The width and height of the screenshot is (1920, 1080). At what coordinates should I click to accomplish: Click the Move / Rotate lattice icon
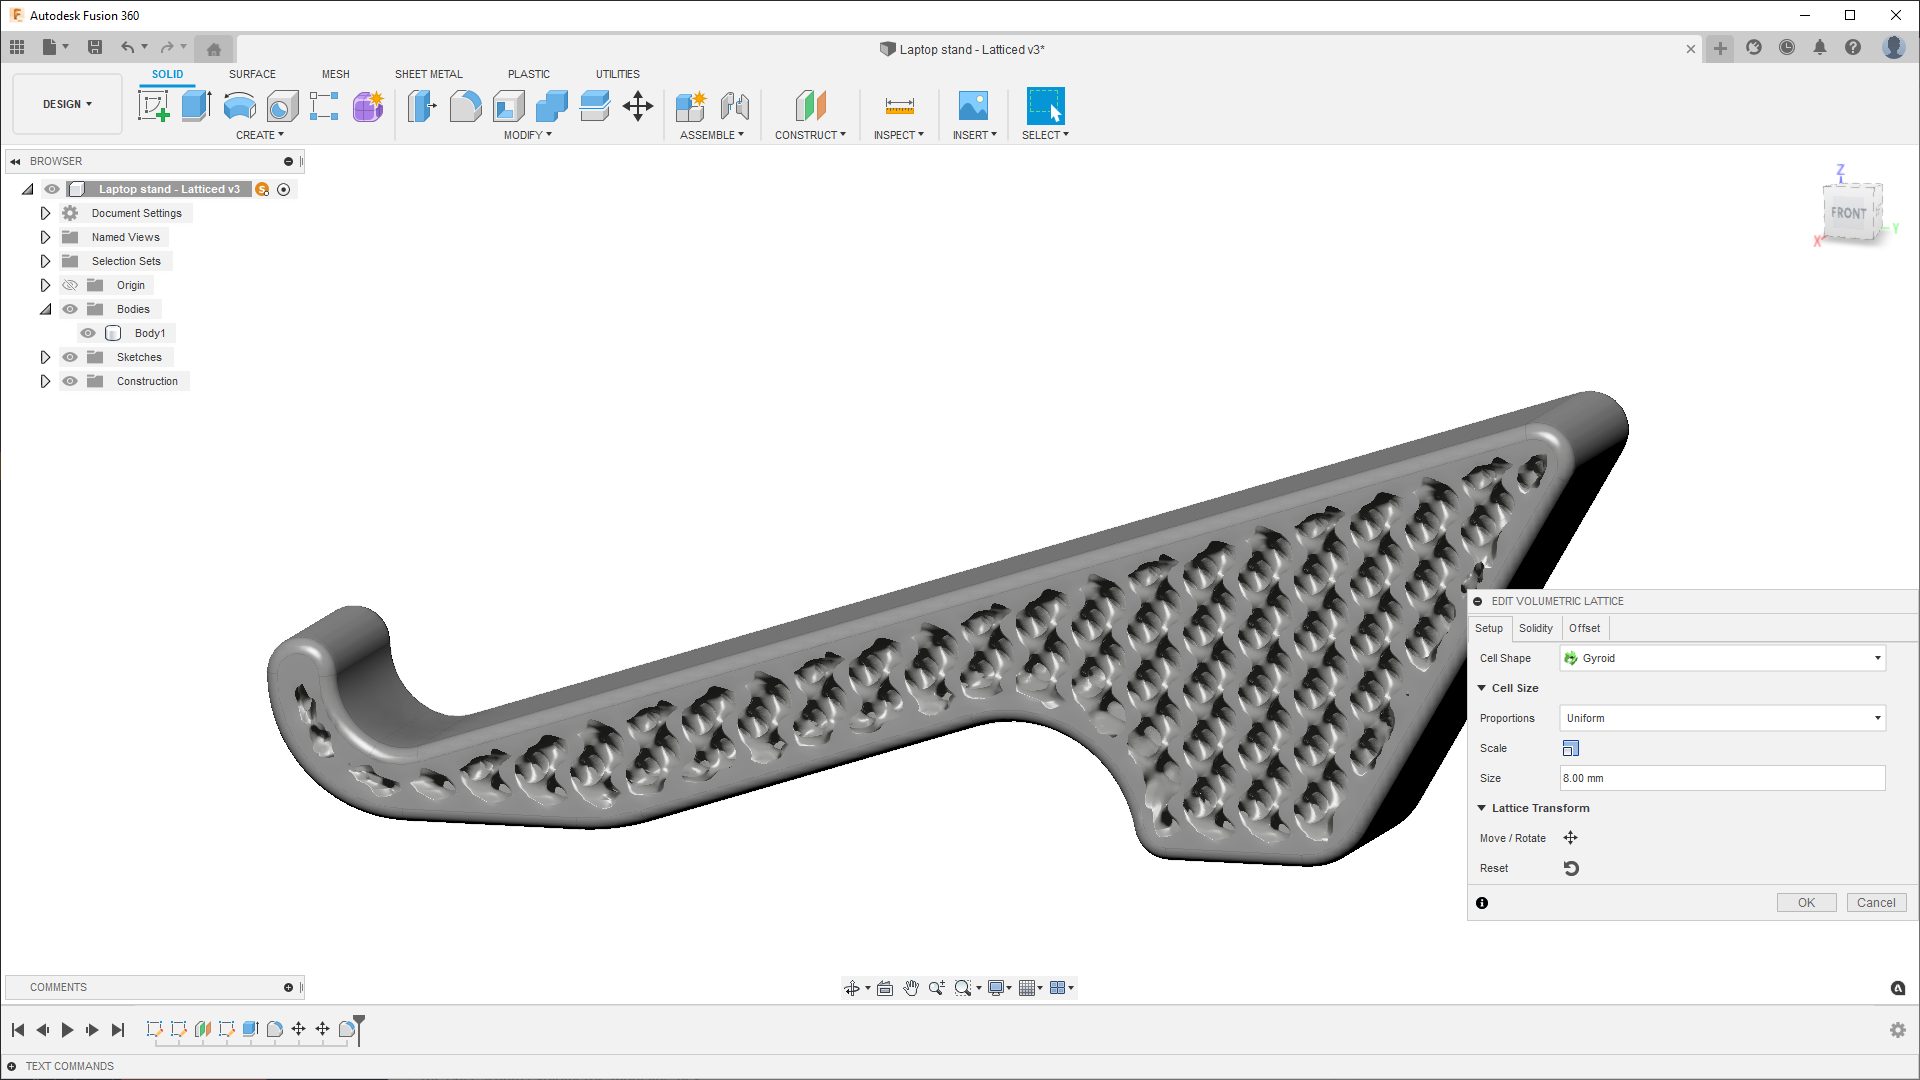coord(1570,838)
